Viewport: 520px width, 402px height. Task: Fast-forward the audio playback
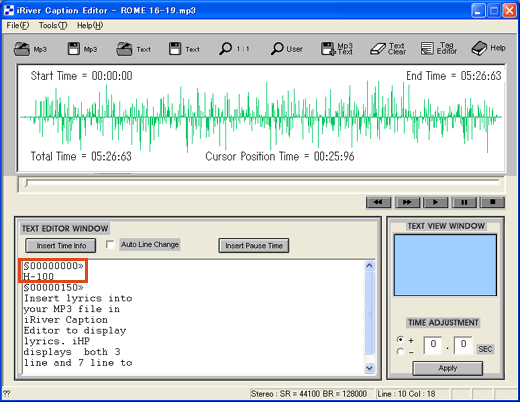coord(407,202)
